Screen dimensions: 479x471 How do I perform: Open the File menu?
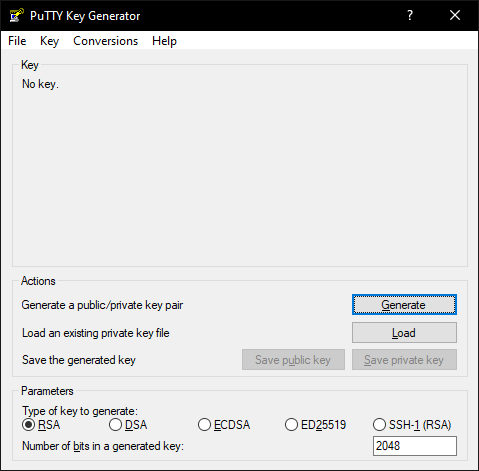click(x=17, y=41)
